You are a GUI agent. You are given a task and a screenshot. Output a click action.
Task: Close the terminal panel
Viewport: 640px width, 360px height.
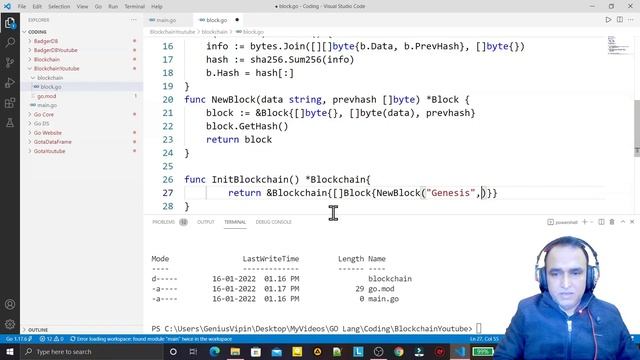[632, 222]
